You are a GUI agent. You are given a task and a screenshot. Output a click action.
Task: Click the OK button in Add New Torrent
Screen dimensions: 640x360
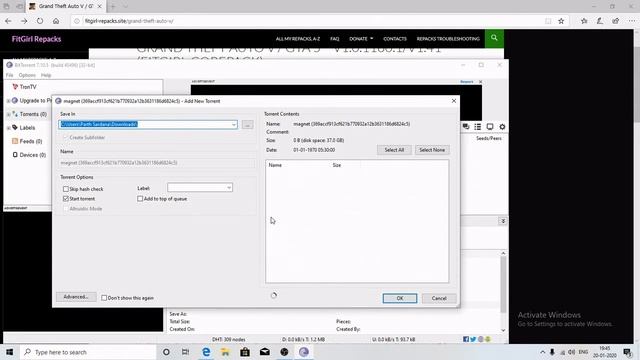(400, 298)
